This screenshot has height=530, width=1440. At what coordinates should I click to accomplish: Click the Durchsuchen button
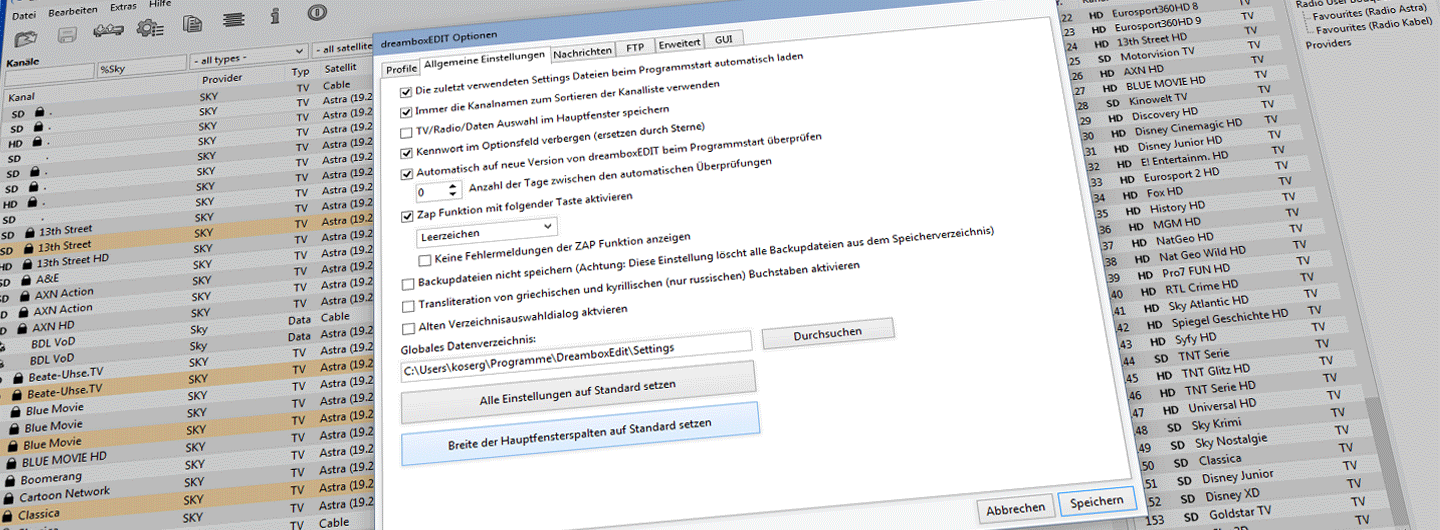click(x=828, y=331)
